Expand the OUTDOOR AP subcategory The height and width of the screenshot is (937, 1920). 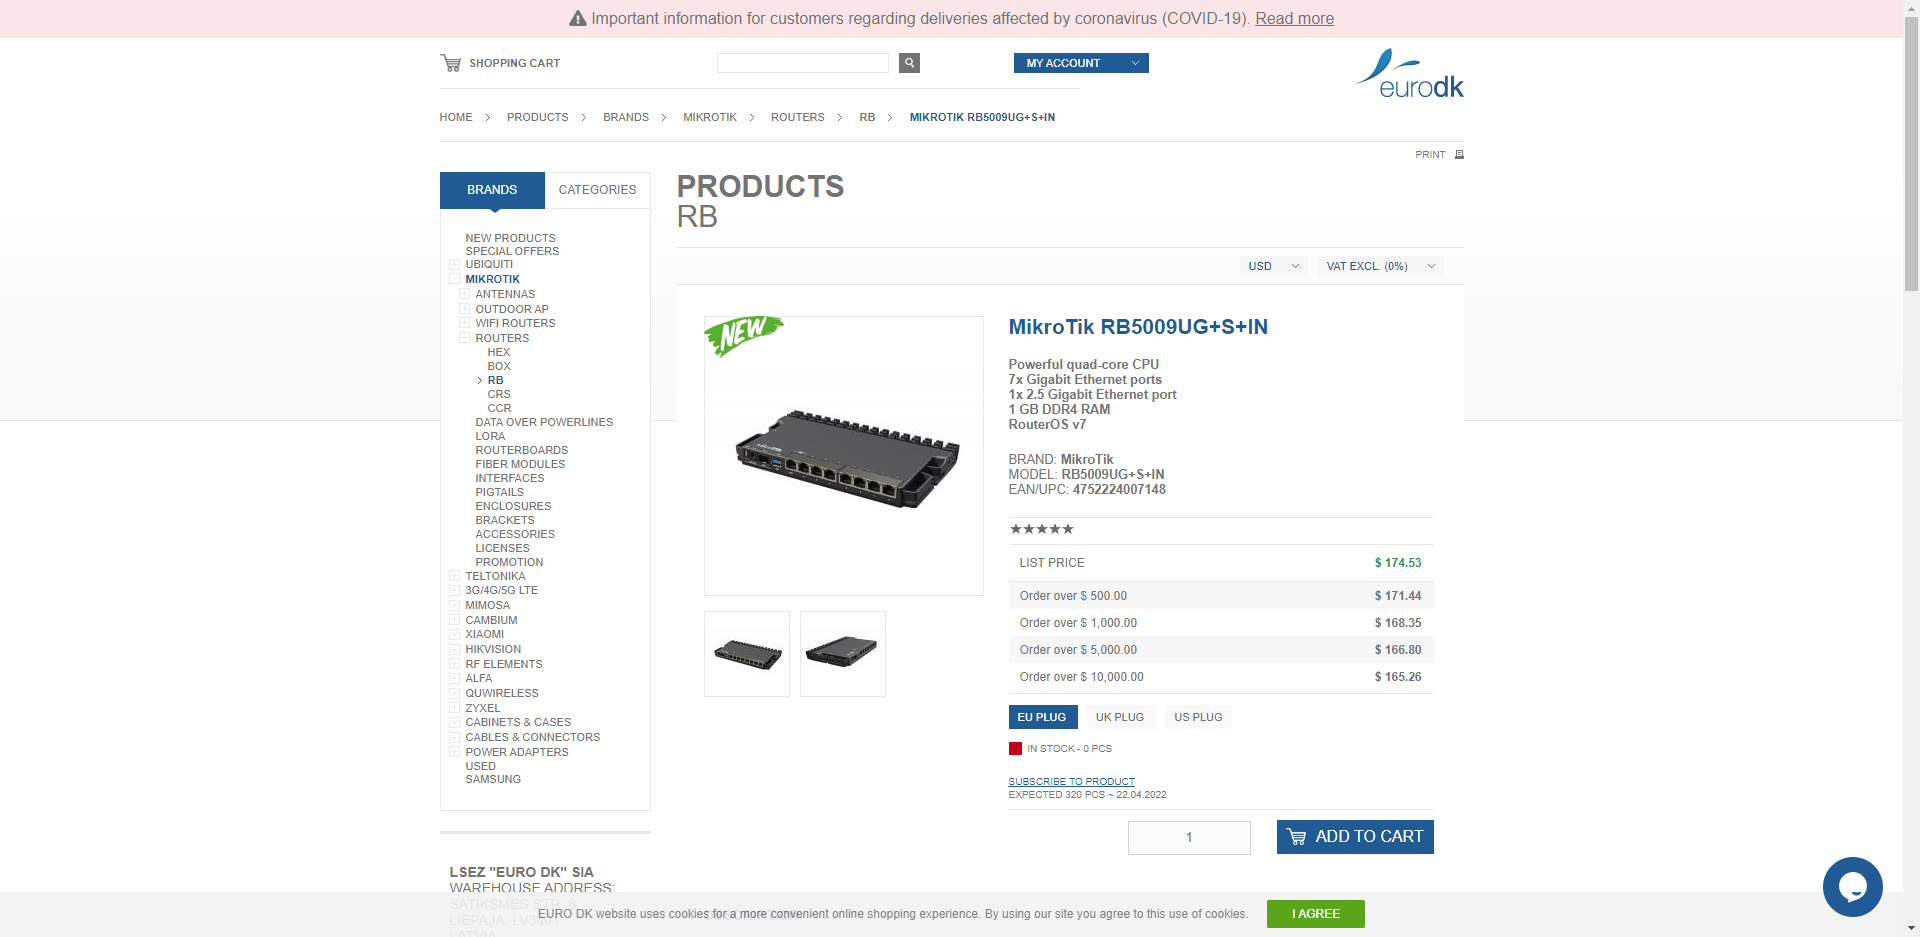click(464, 309)
